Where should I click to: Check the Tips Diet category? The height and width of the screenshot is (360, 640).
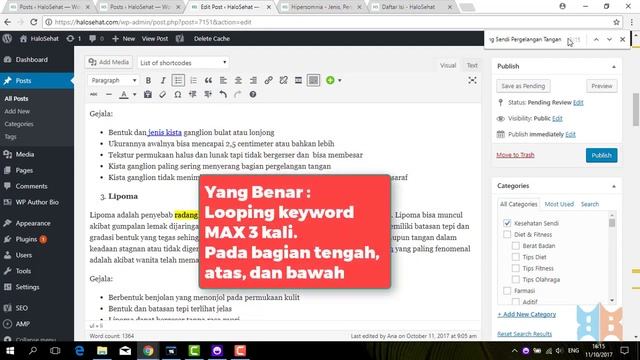[x=516, y=257]
